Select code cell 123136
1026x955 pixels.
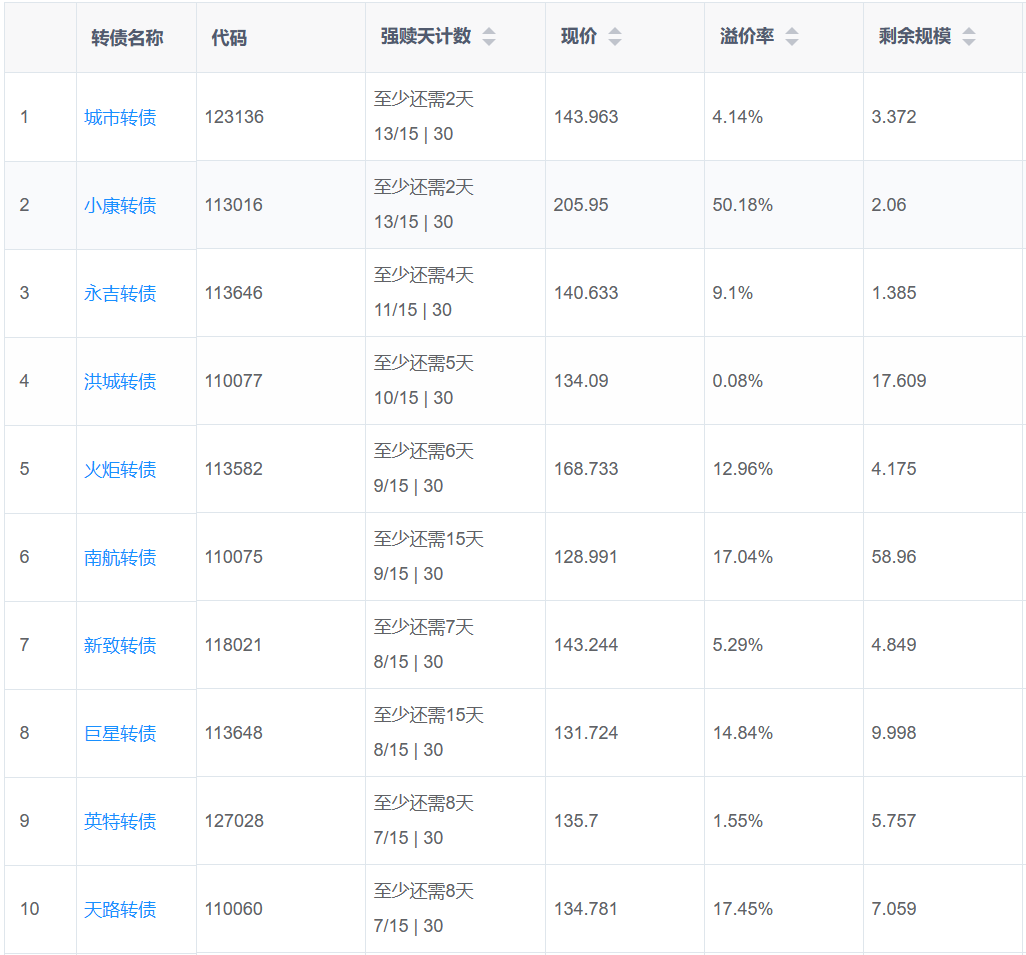coord(234,117)
